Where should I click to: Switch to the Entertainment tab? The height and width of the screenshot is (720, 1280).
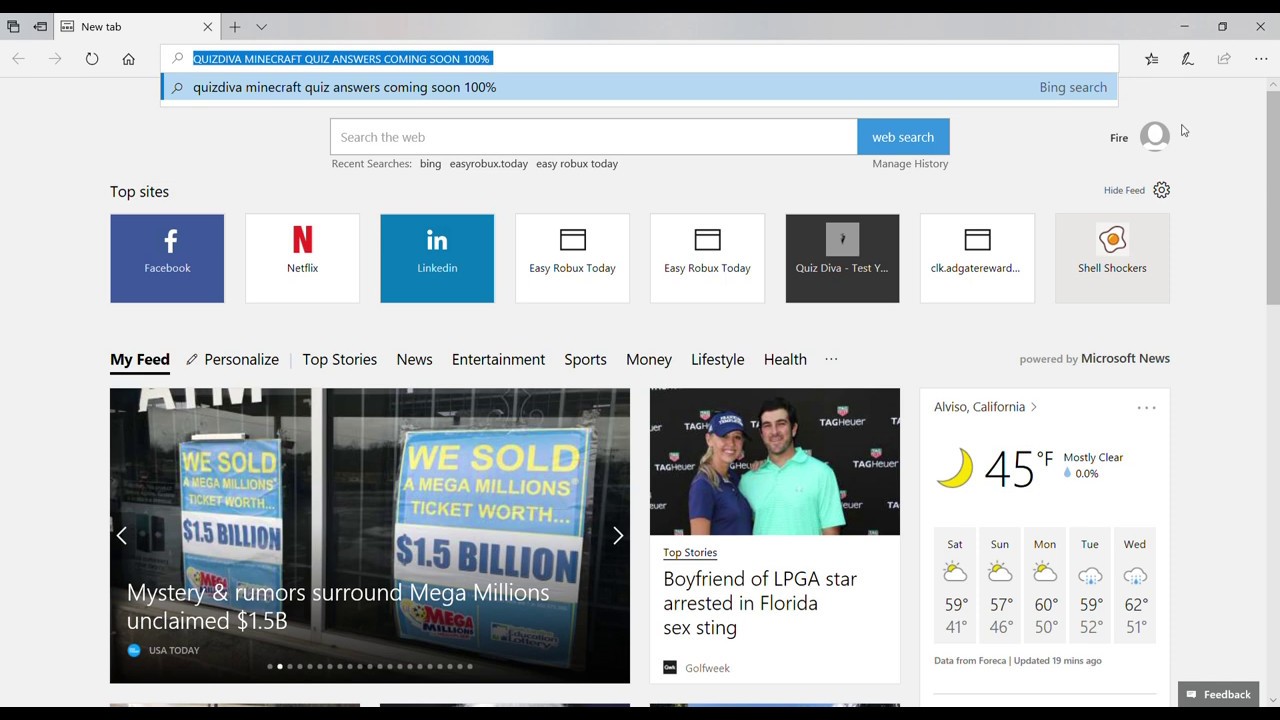pos(498,360)
